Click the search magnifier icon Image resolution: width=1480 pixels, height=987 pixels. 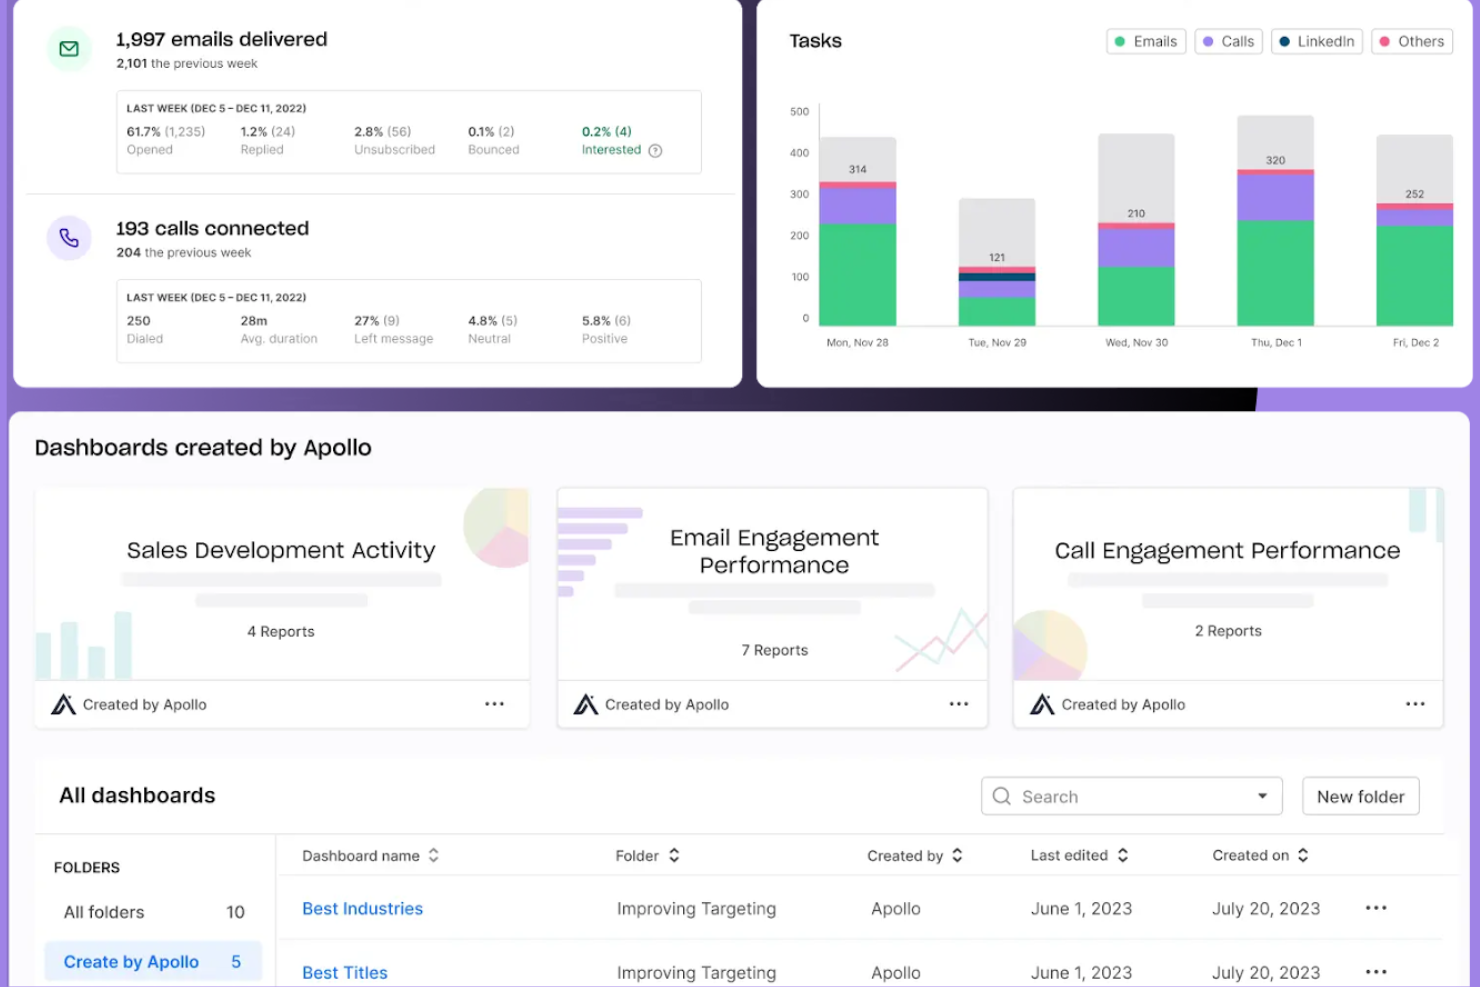click(x=1001, y=796)
